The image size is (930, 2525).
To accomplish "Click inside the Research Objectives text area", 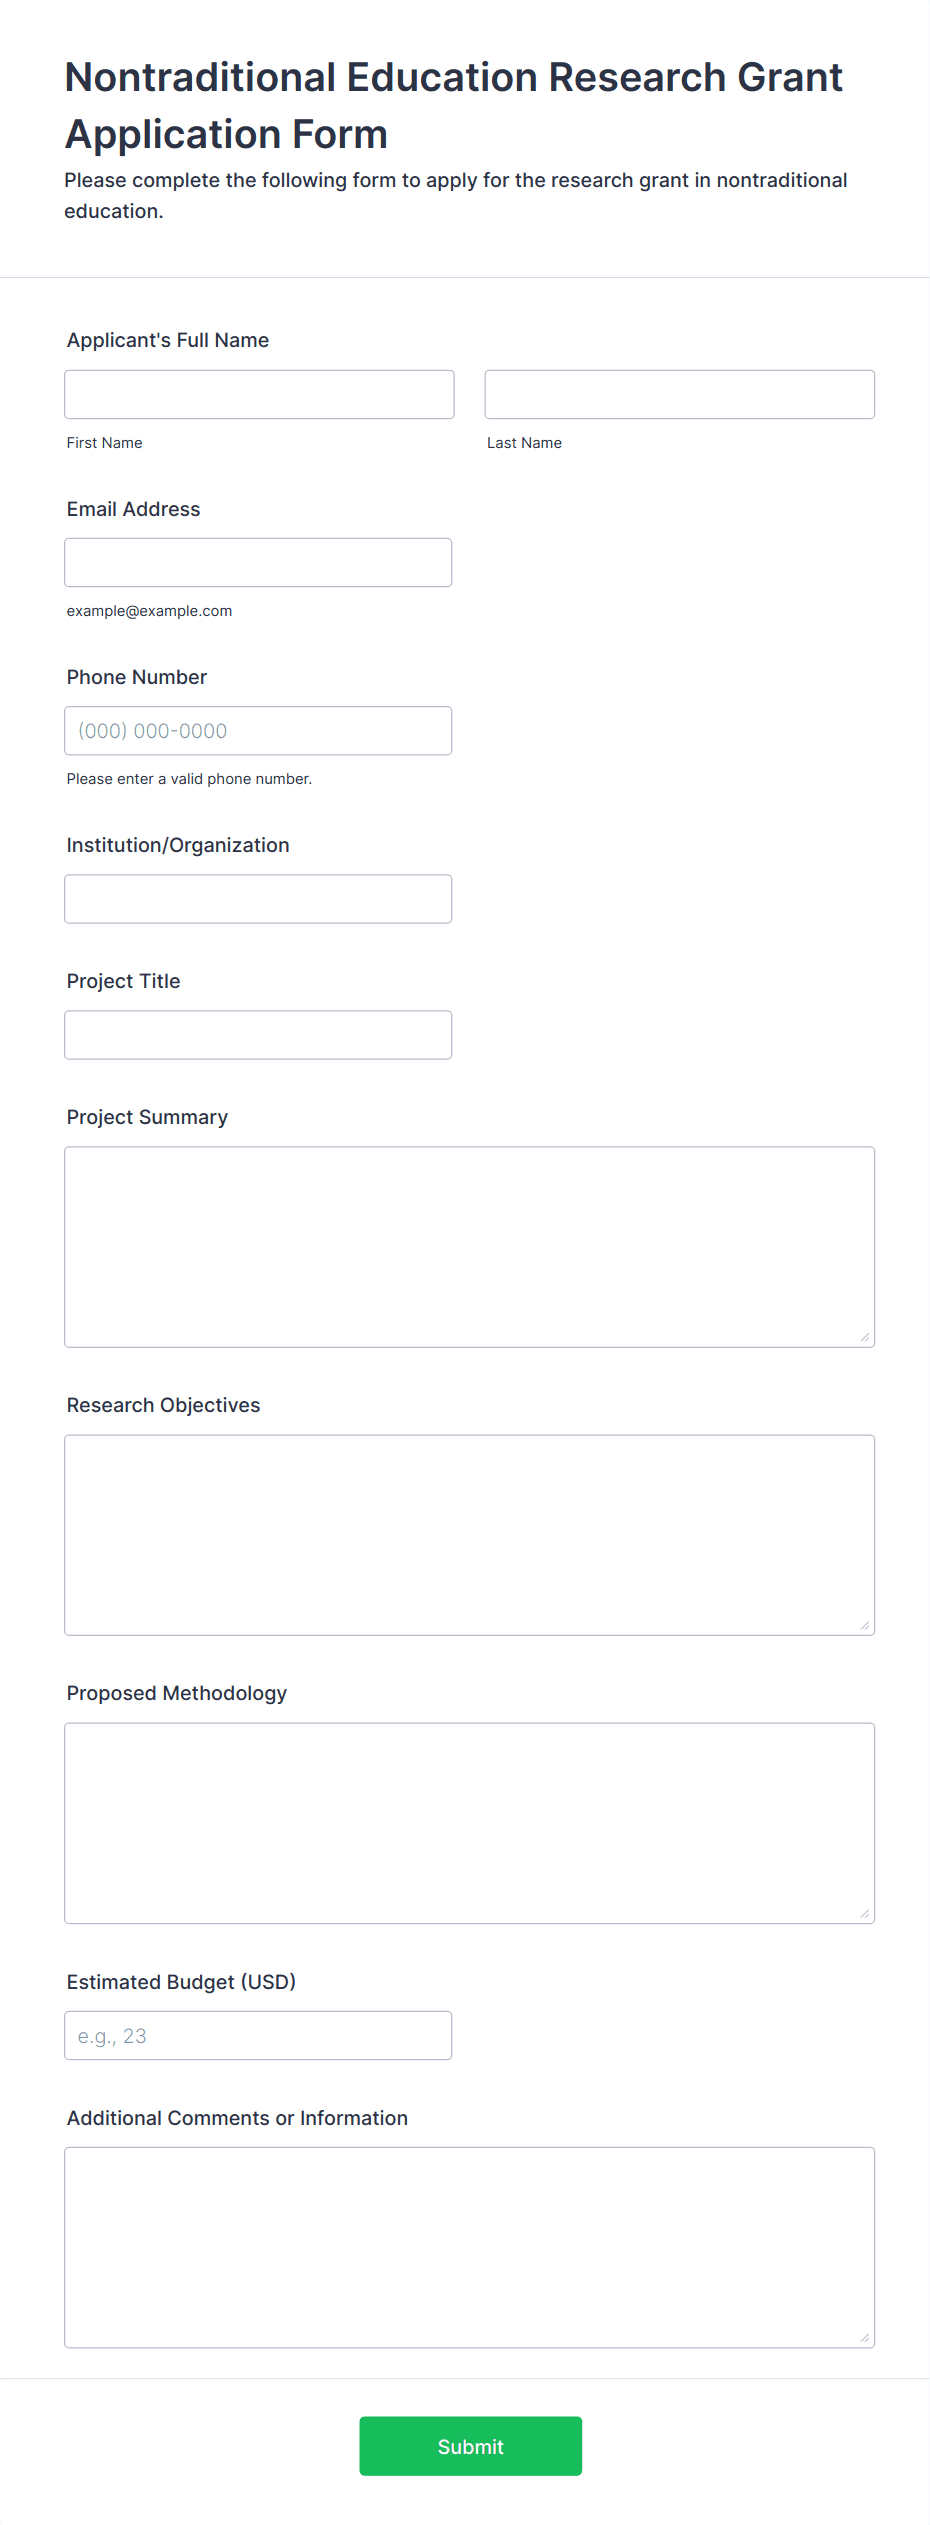I will 469,1534.
